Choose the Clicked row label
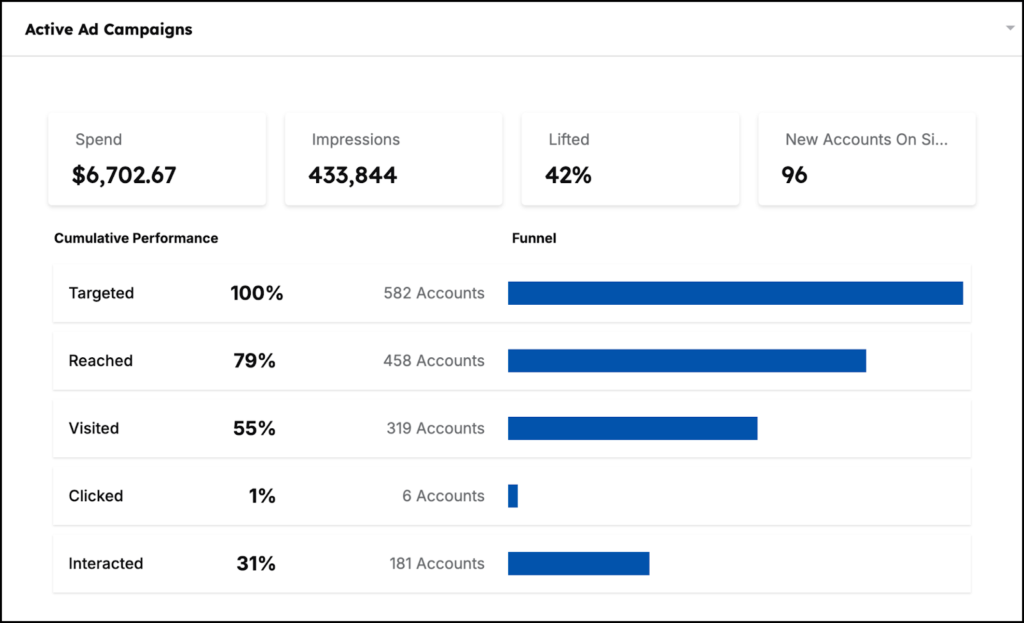Image resolution: width=1024 pixels, height=623 pixels. [96, 496]
